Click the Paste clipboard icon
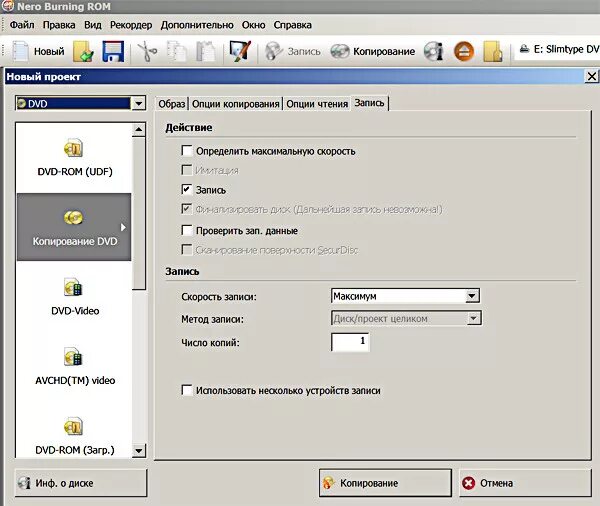Image resolution: width=600 pixels, height=506 pixels. 205,51
